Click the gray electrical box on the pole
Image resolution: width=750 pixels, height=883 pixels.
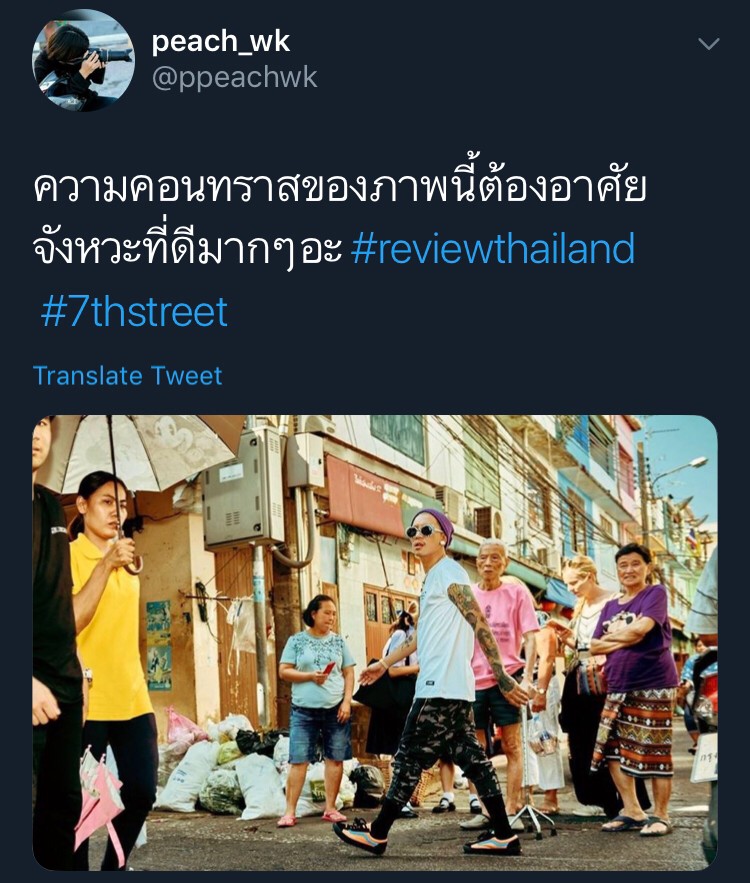(x=244, y=489)
